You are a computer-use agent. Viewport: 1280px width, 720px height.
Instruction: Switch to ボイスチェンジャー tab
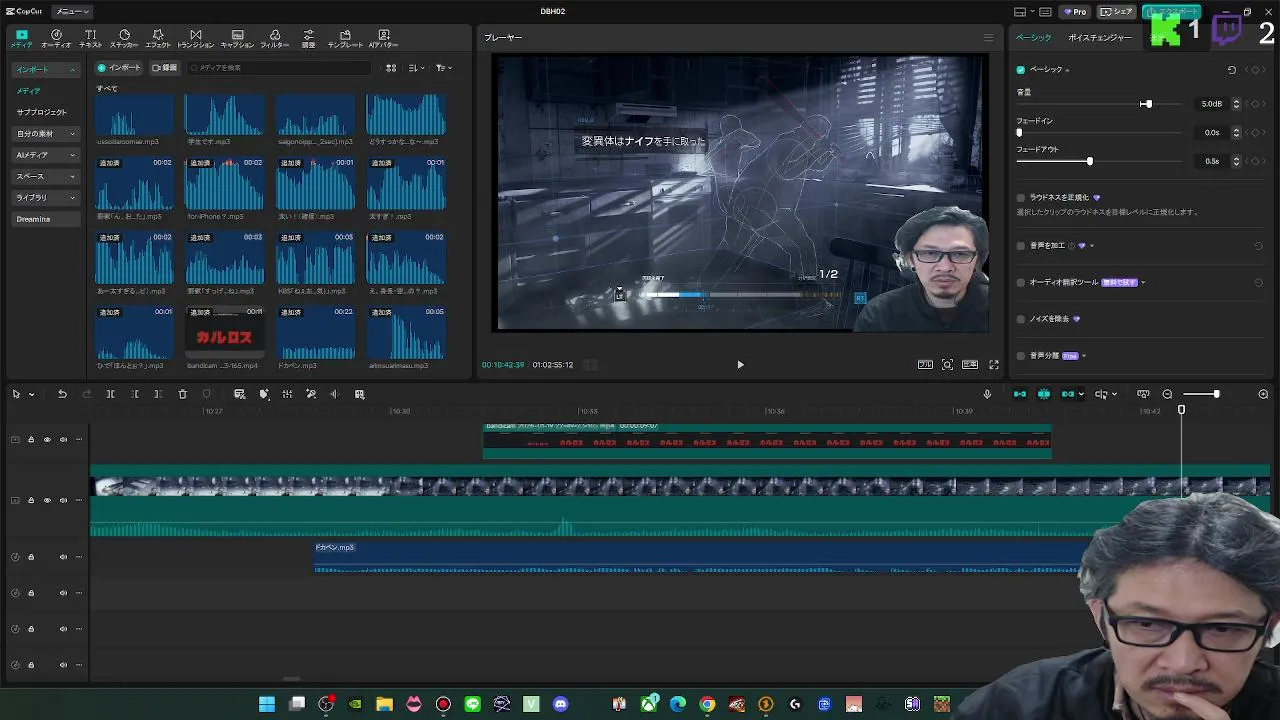[x=1100, y=38]
